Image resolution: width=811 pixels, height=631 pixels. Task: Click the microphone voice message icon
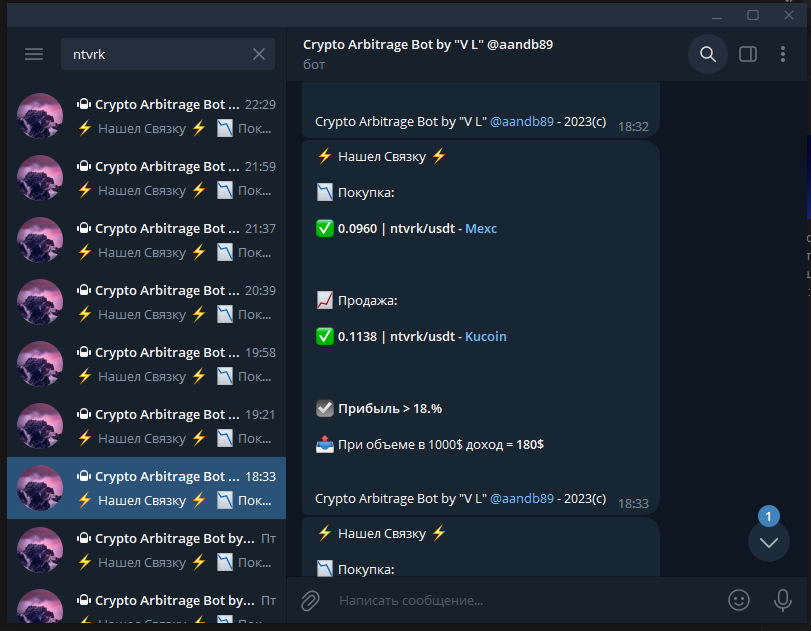coord(783,600)
